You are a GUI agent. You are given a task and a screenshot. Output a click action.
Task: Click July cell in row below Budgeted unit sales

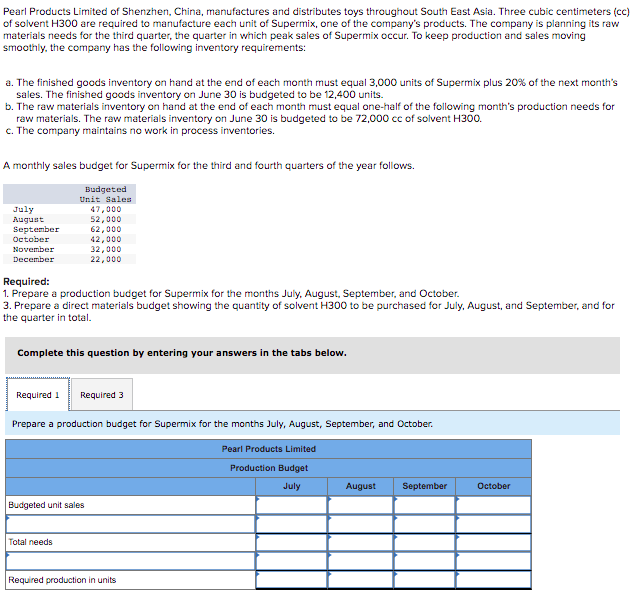(292, 524)
